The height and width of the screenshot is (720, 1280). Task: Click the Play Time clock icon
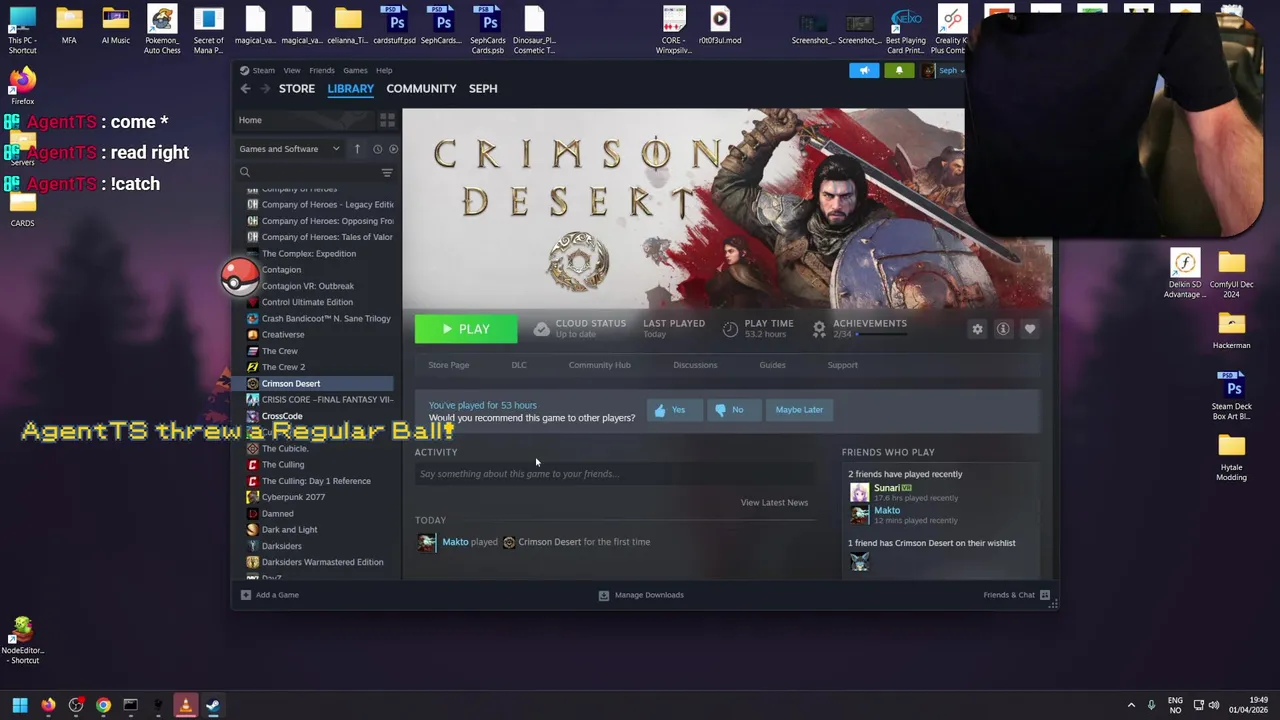[x=730, y=329]
